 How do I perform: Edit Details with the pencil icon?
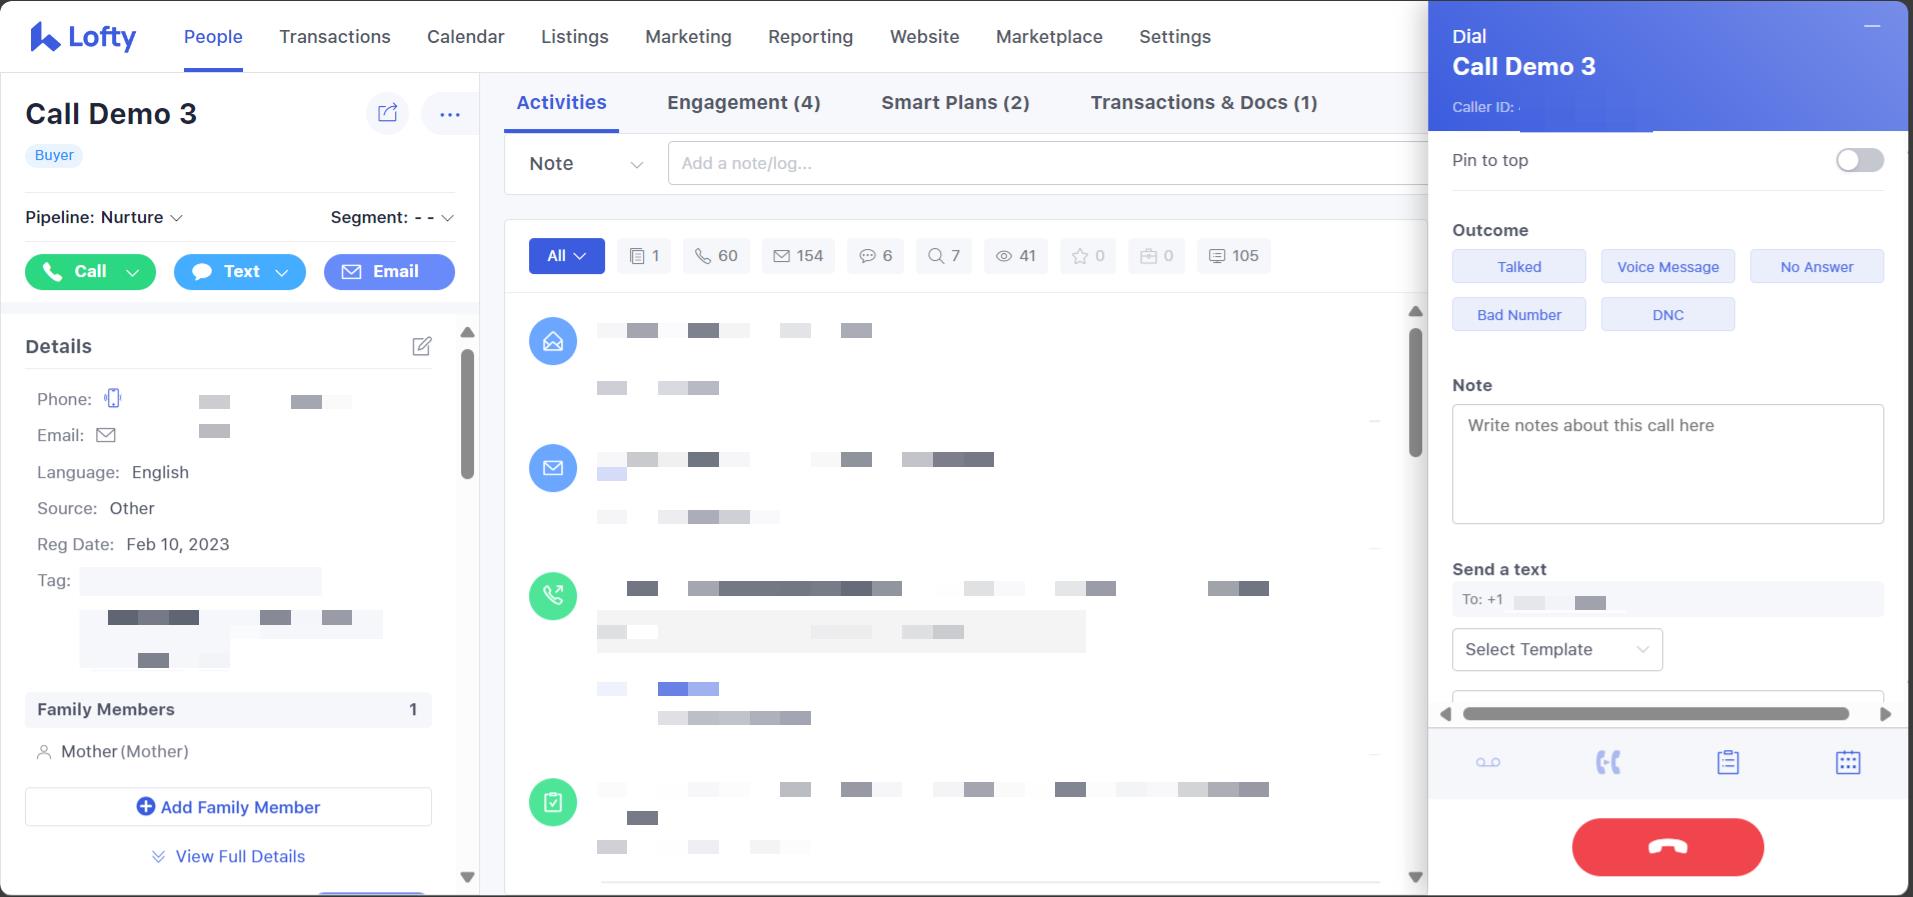(421, 346)
